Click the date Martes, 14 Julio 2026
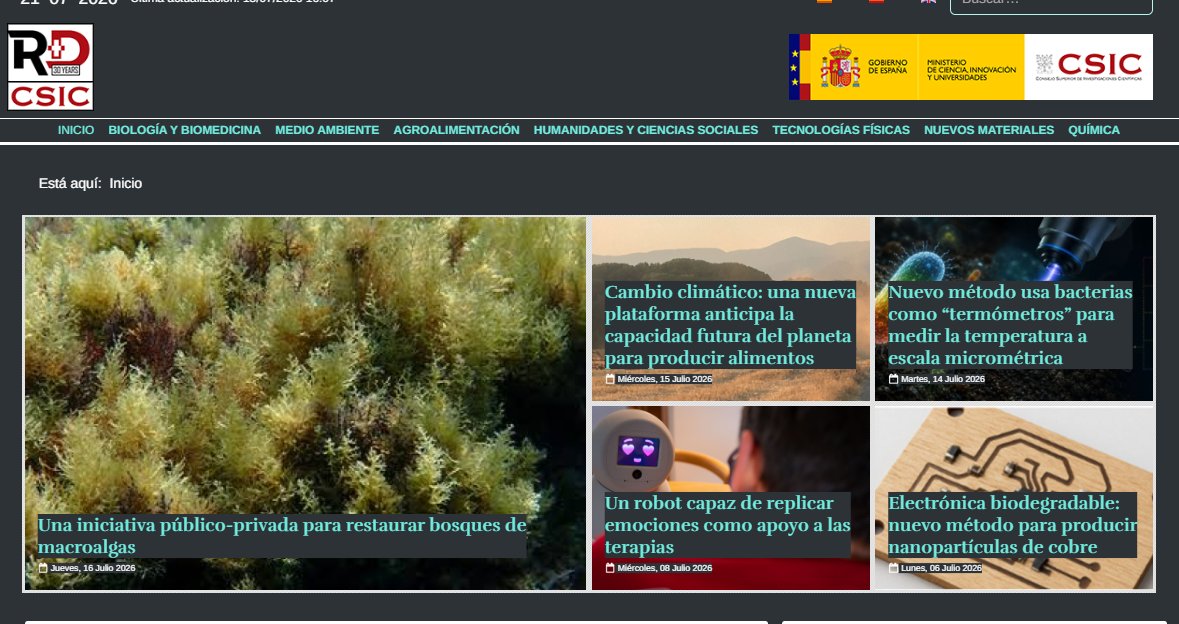Viewport: 1179px width, 624px height. point(943,379)
